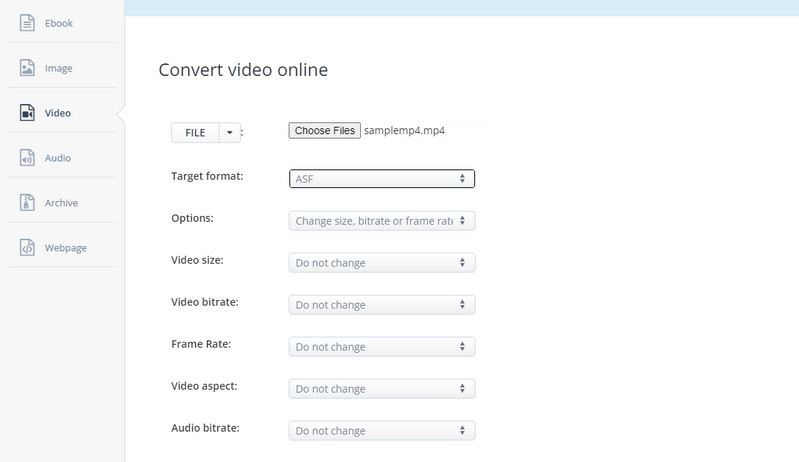
Task: Click the Audio file icon
Action: [27, 158]
